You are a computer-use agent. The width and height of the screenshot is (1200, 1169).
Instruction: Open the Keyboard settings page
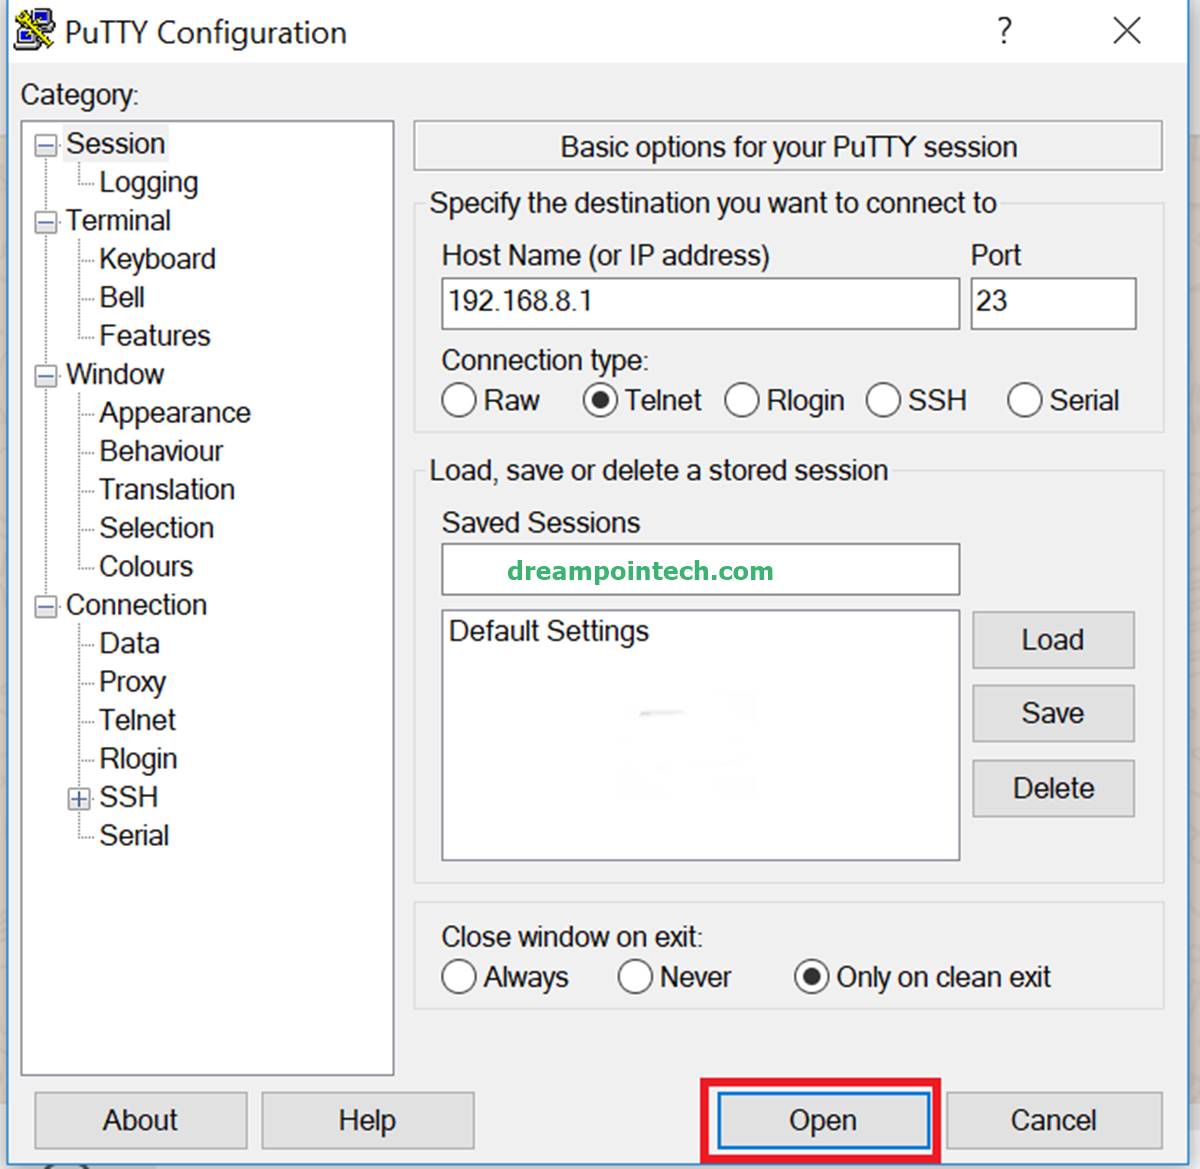tap(157, 258)
